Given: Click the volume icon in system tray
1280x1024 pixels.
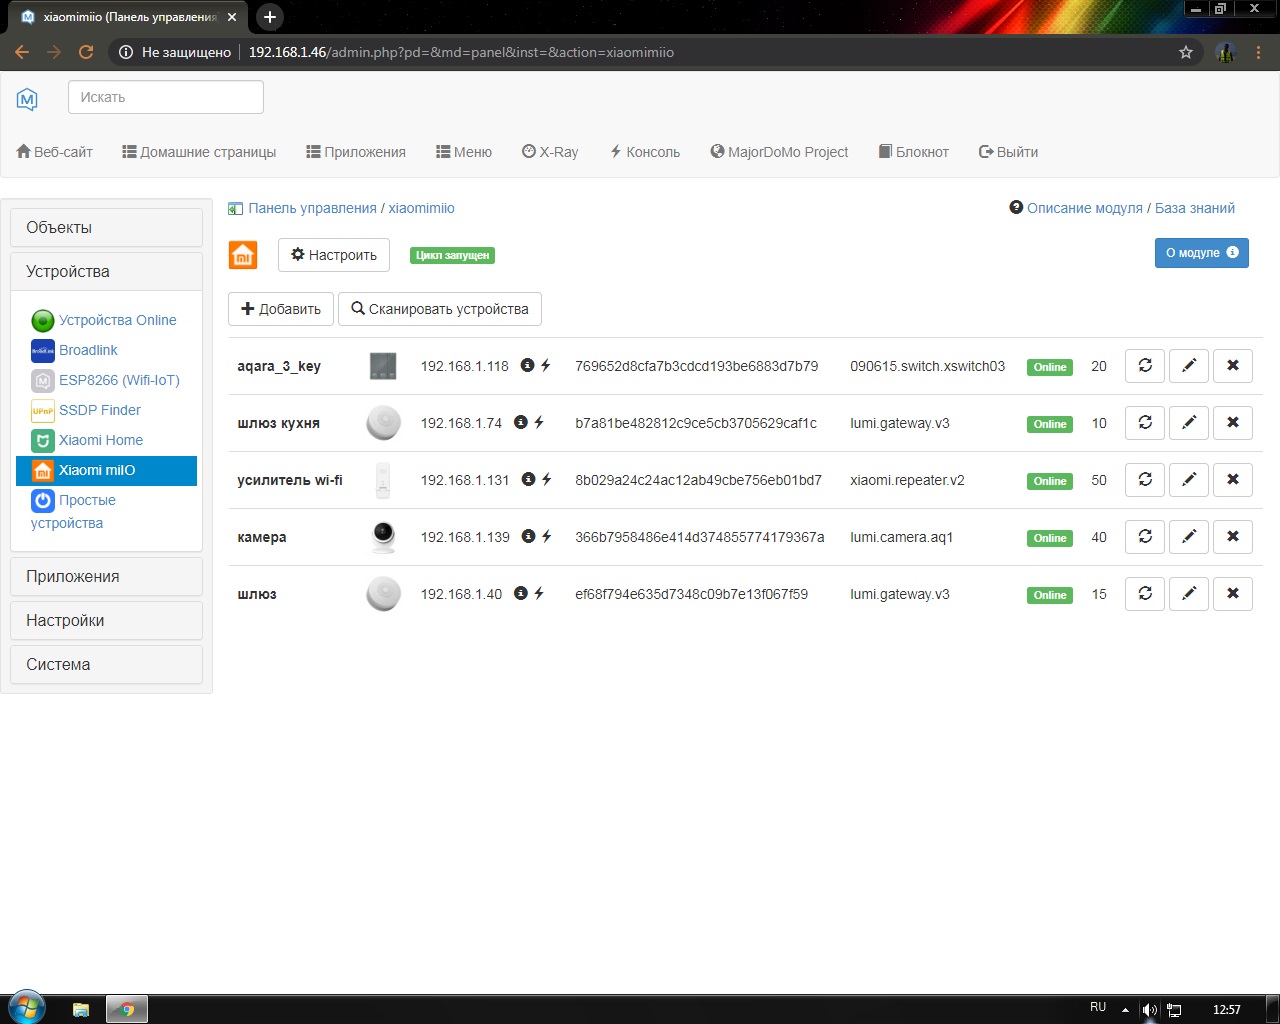Looking at the screenshot, I should point(1150,1009).
